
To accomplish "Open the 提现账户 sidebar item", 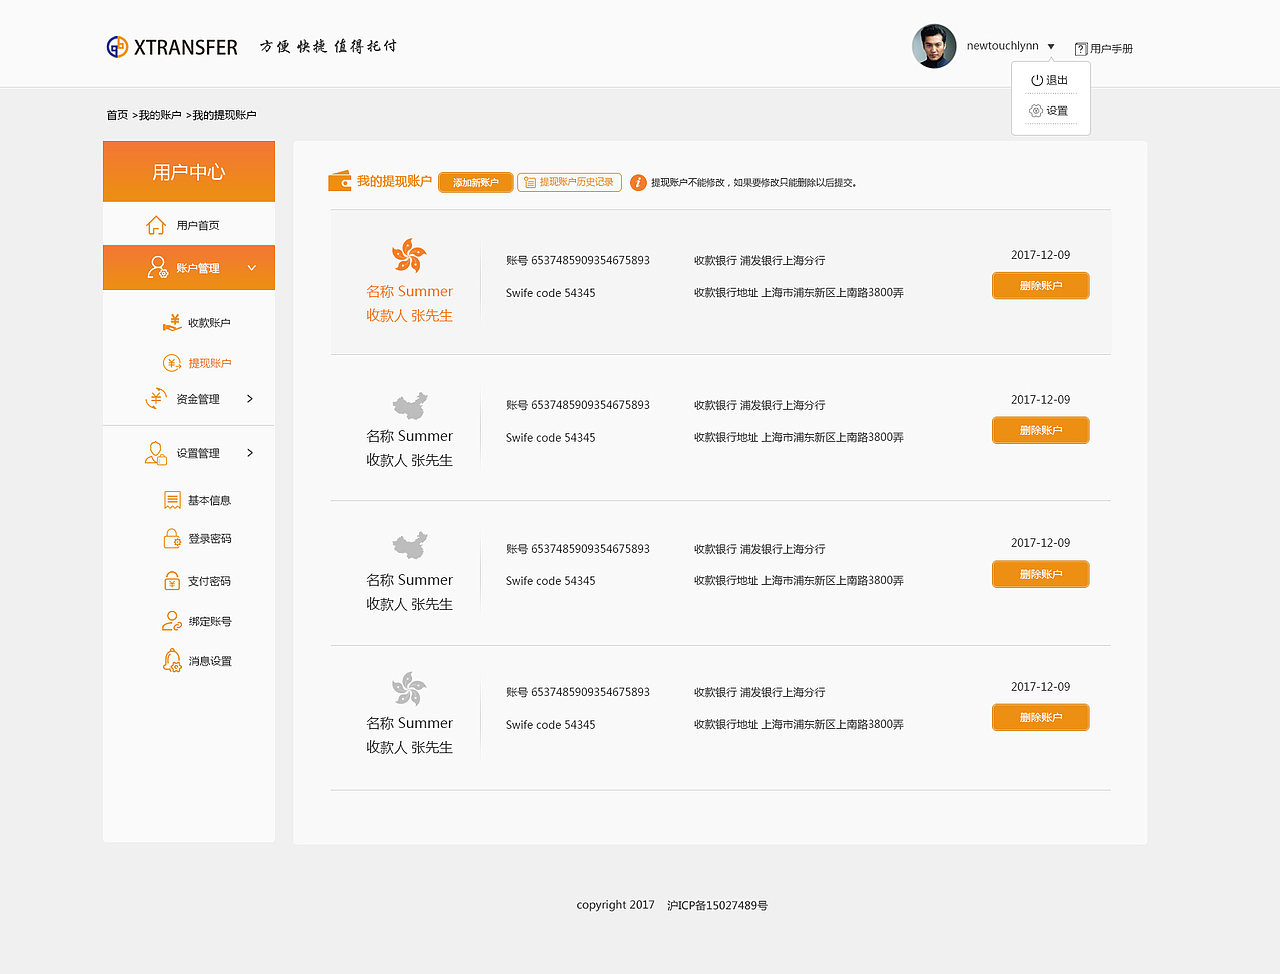I will click(x=210, y=364).
